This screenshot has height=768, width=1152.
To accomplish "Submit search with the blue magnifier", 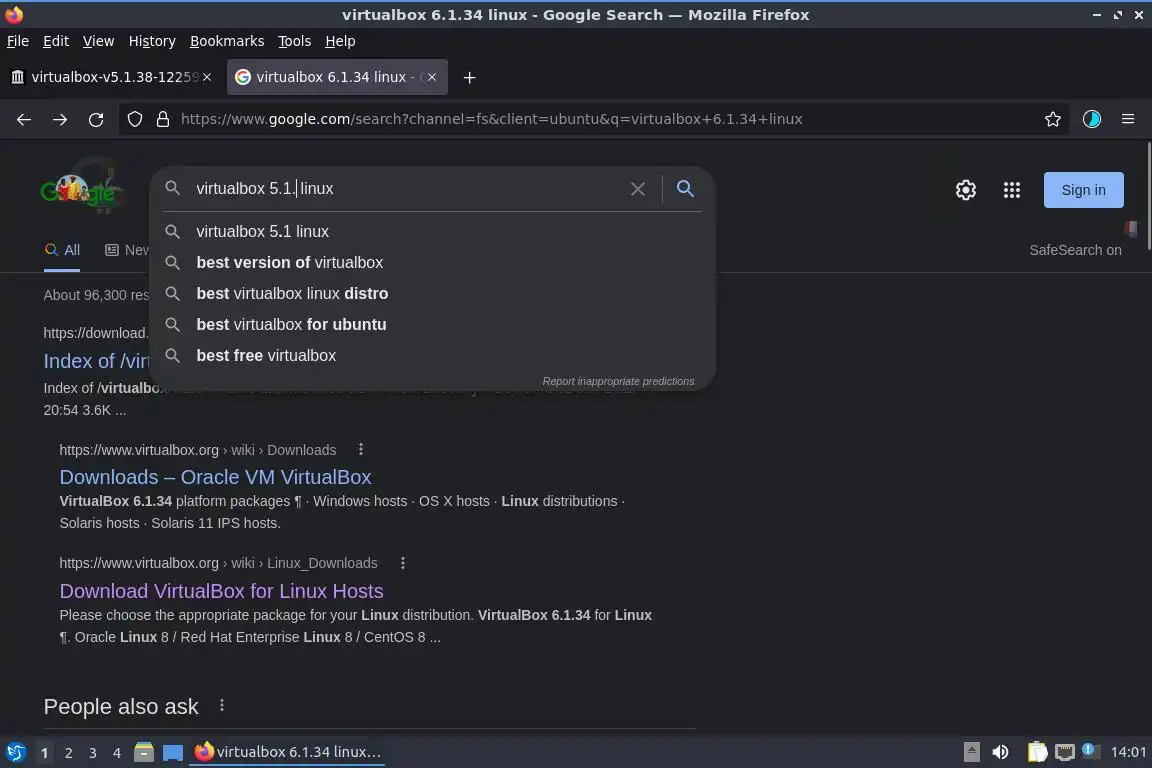I will 685,189.
